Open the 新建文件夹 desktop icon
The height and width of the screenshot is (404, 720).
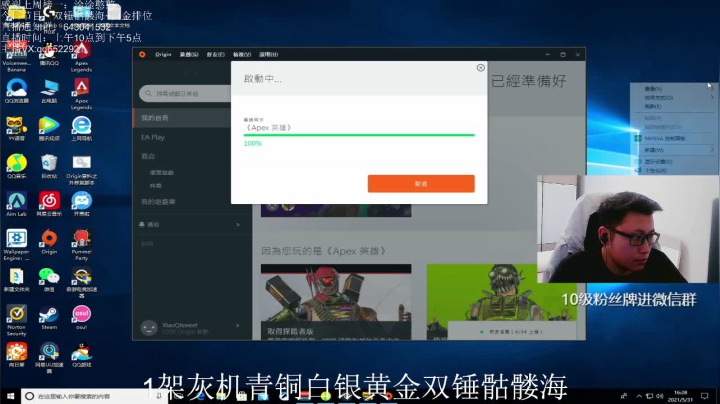click(x=17, y=280)
